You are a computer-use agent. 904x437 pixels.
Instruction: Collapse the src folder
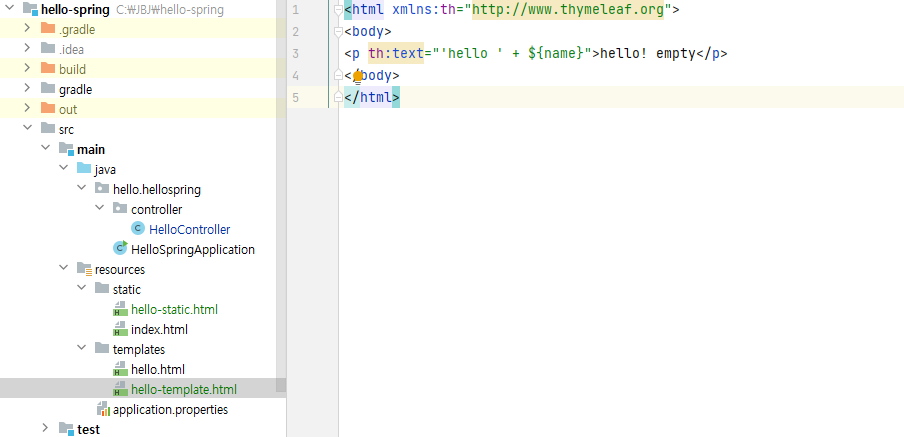[27, 129]
